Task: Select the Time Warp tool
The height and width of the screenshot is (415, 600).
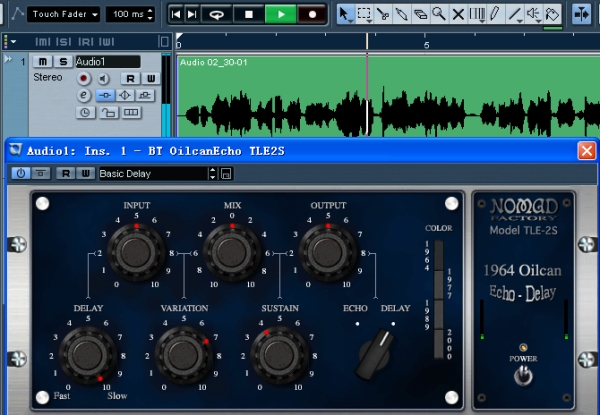Action: point(477,14)
